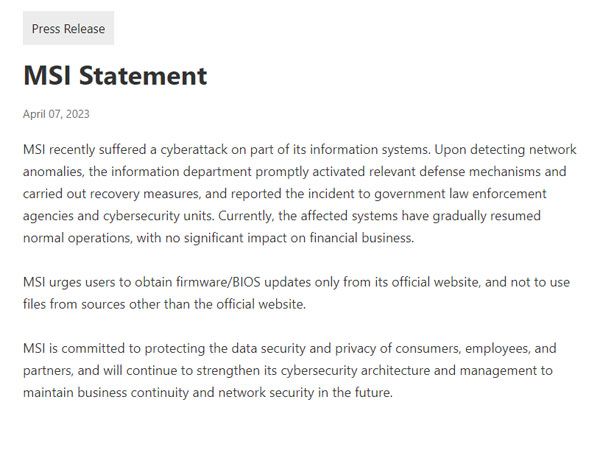Screen dimensions: 600x450
Task: Click the line starting 'normal operations'
Action: tap(218, 238)
